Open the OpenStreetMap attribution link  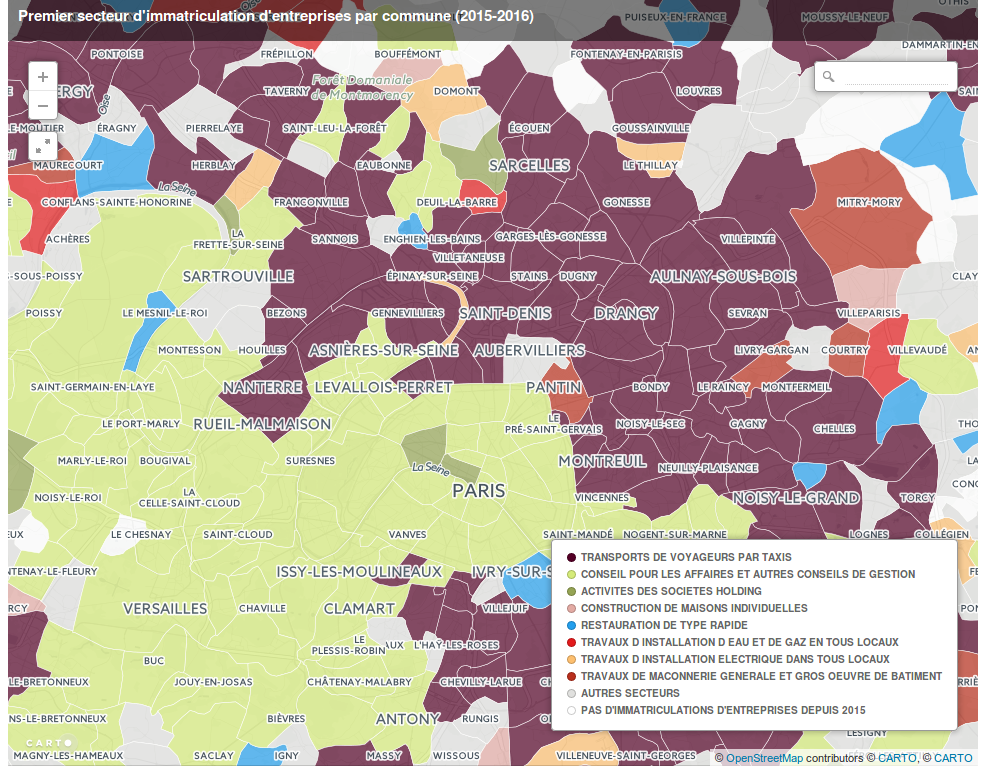click(x=764, y=758)
